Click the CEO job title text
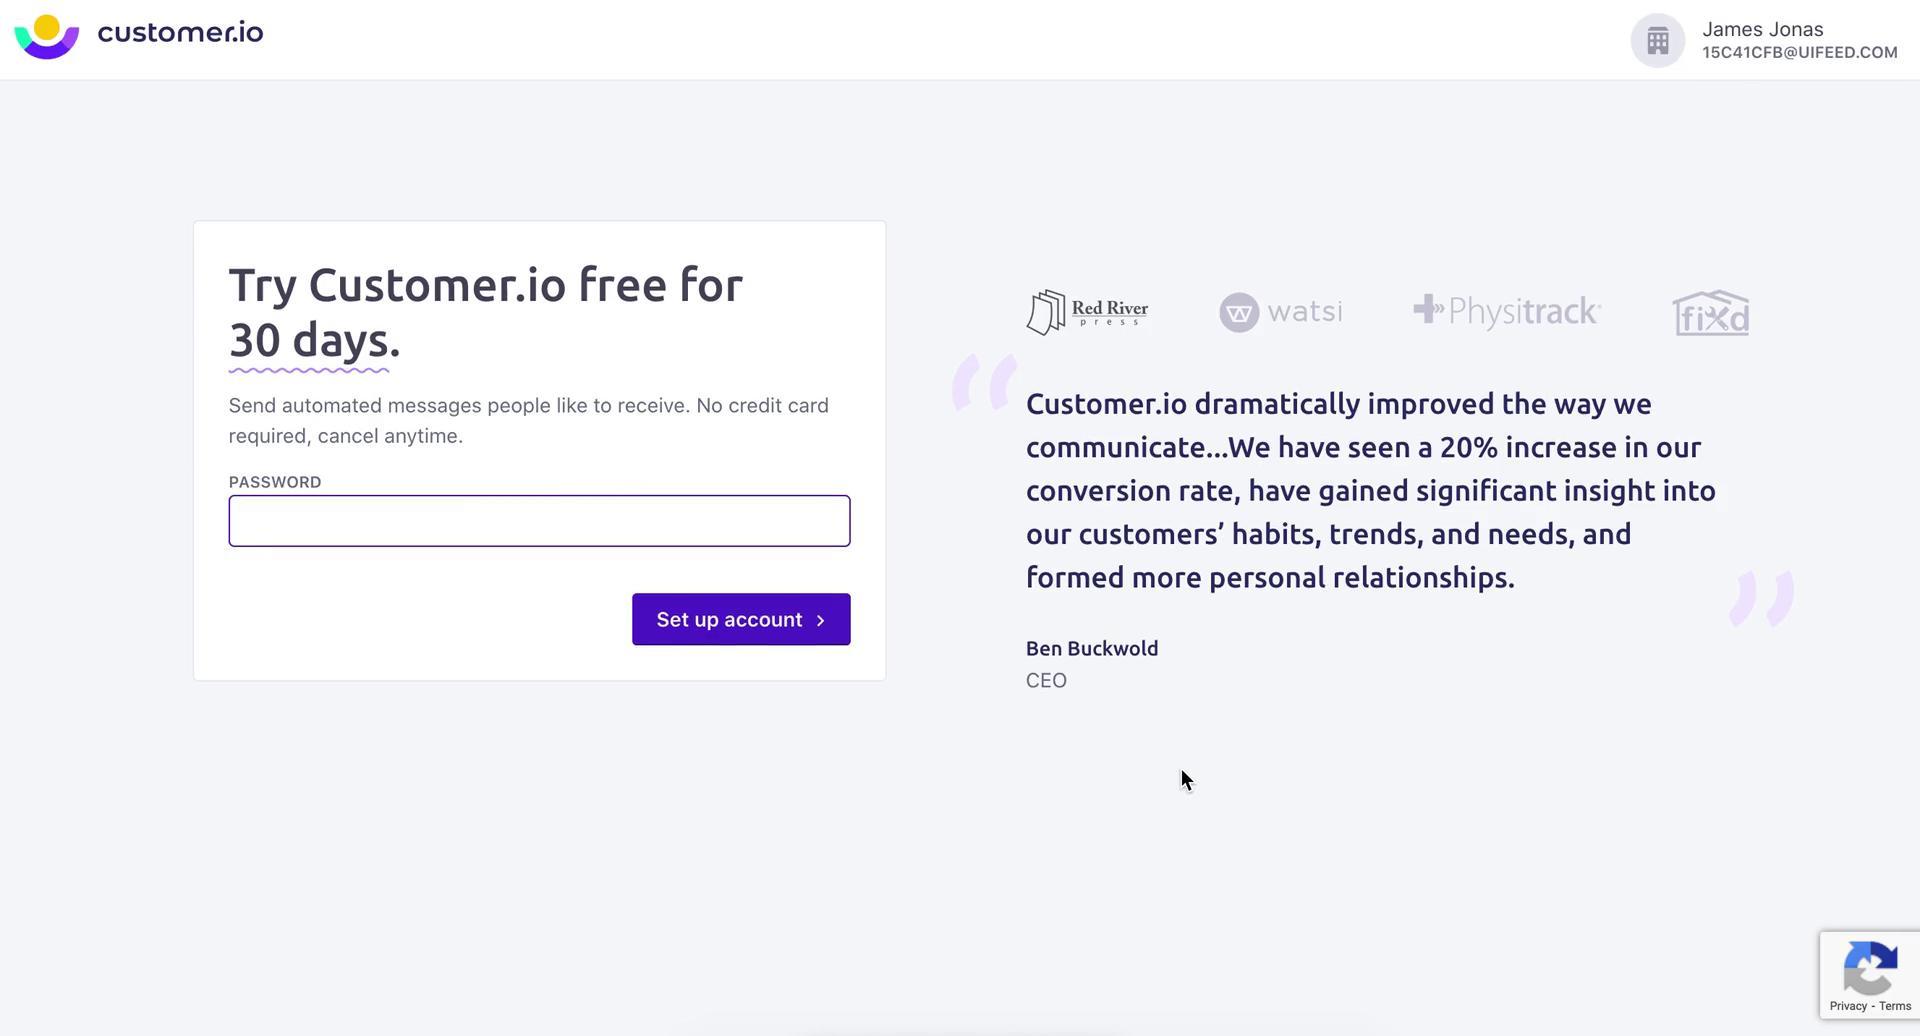 (1045, 680)
